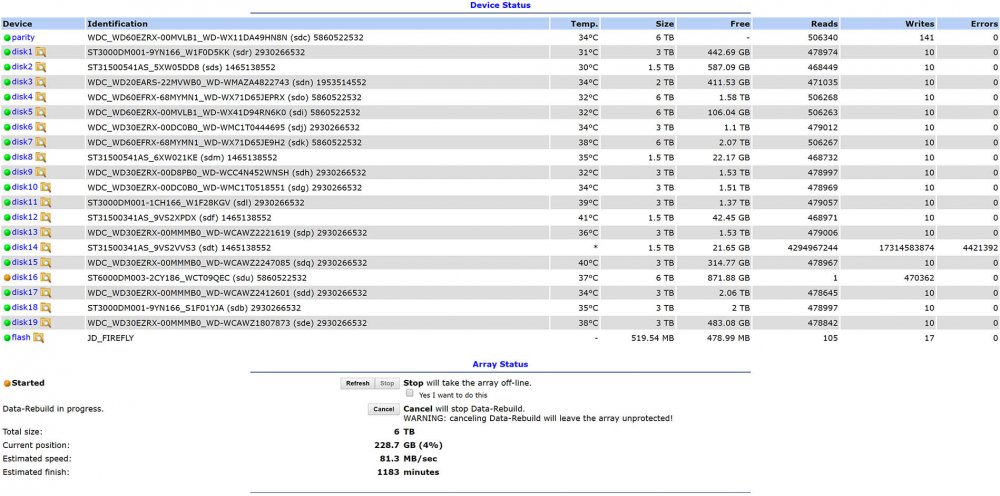Open the disk14 device link
This screenshot has height=496, width=1000.
(25, 247)
